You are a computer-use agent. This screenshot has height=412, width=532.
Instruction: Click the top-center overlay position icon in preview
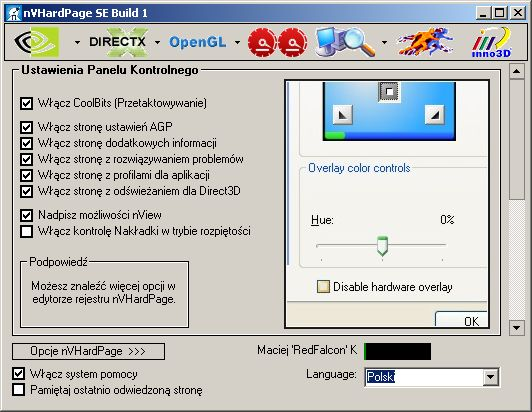pos(389,92)
